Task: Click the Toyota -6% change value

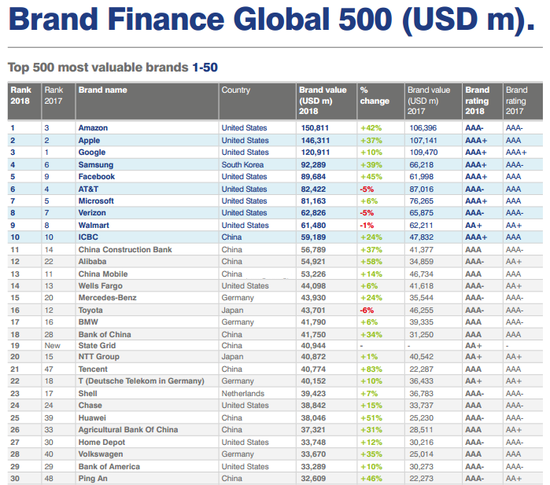Action: (367, 310)
